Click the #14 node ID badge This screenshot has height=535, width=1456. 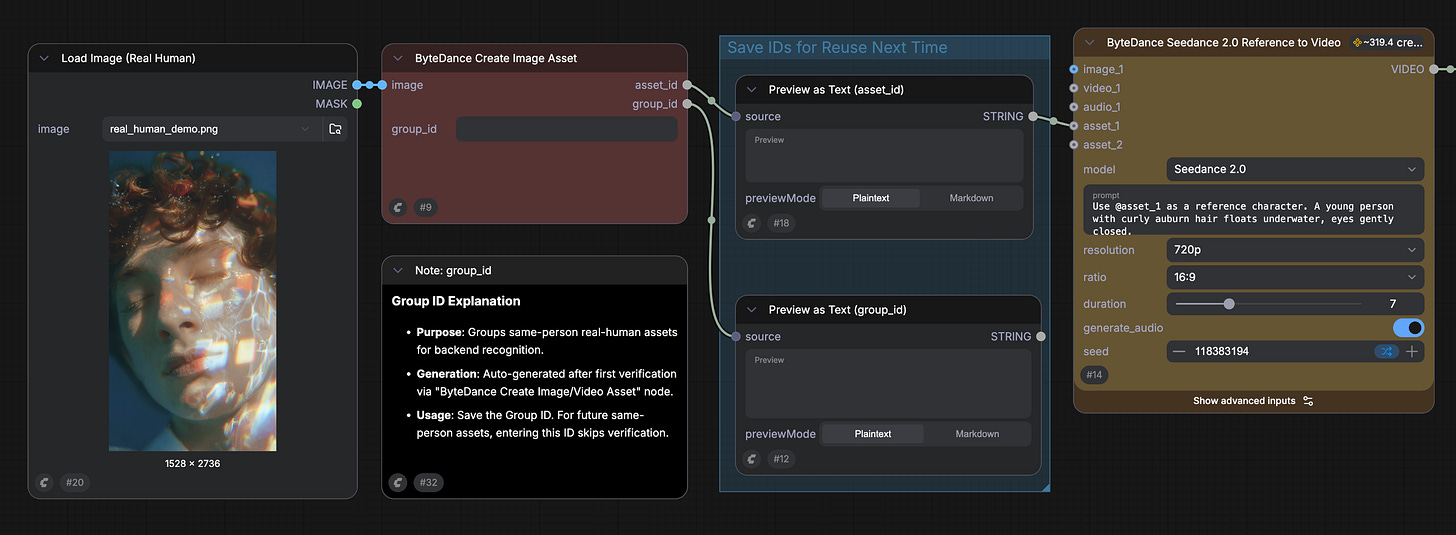pos(1094,375)
